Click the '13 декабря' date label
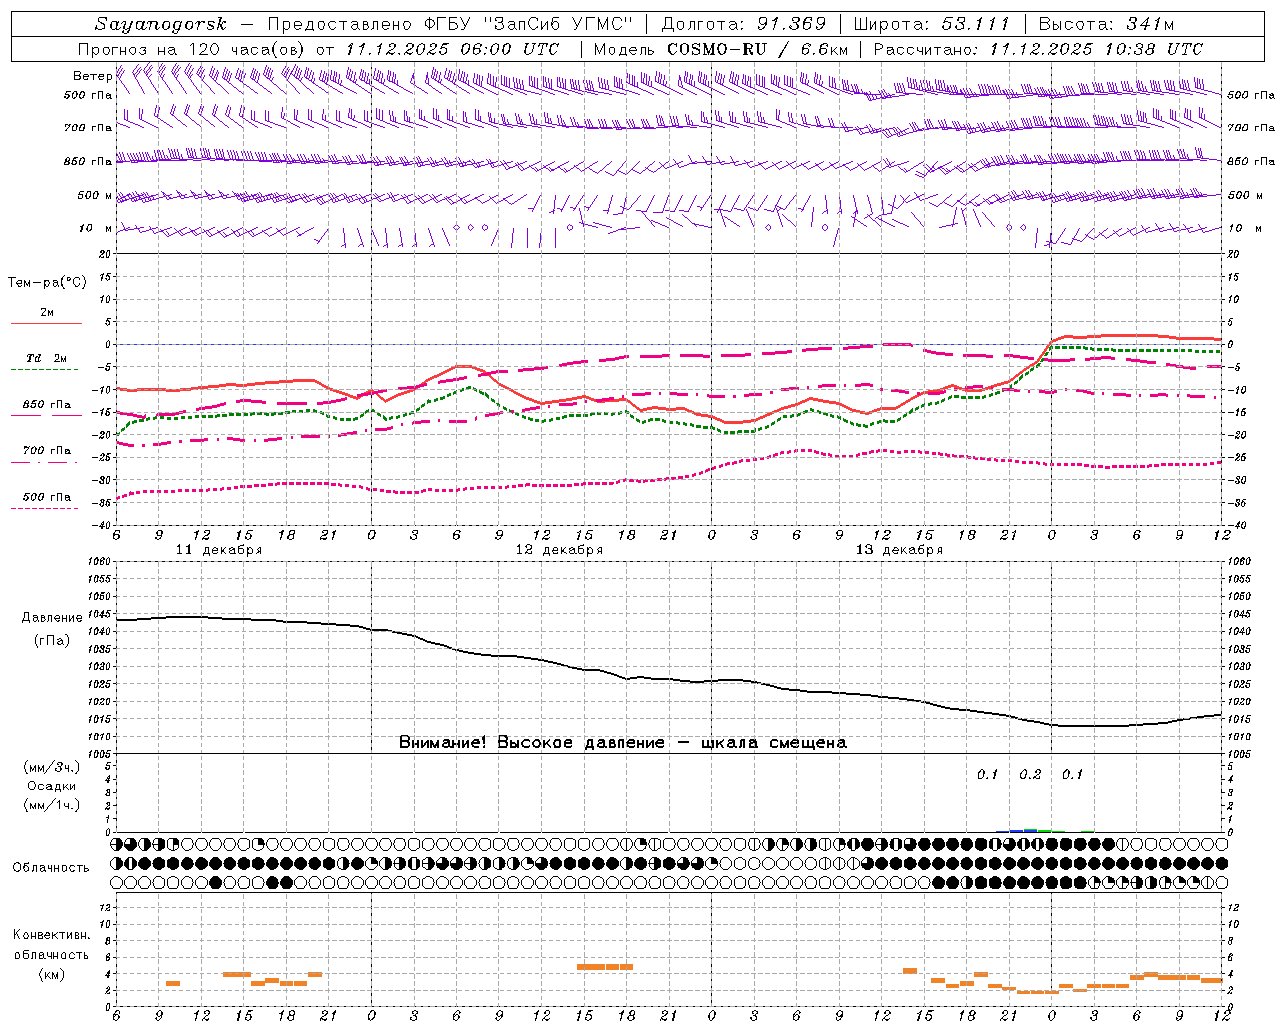This screenshot has height=1024, width=1280. coord(899,550)
